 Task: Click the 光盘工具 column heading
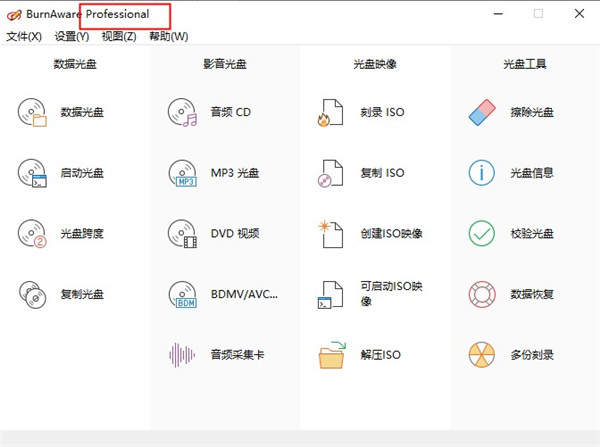pos(525,64)
